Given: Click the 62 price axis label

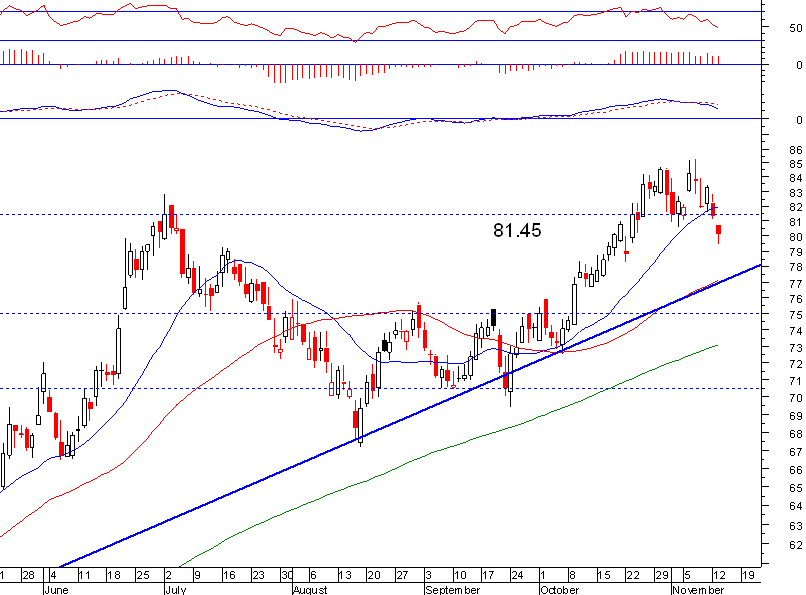Looking at the screenshot, I should [x=796, y=545].
